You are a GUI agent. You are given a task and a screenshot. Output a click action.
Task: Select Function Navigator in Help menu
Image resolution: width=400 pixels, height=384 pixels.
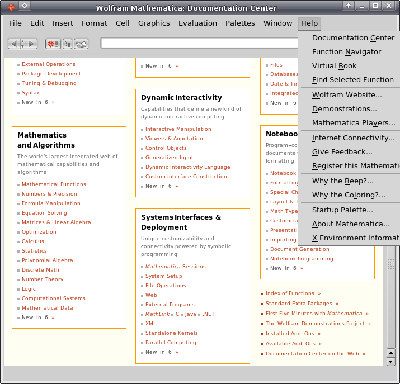[350, 52]
